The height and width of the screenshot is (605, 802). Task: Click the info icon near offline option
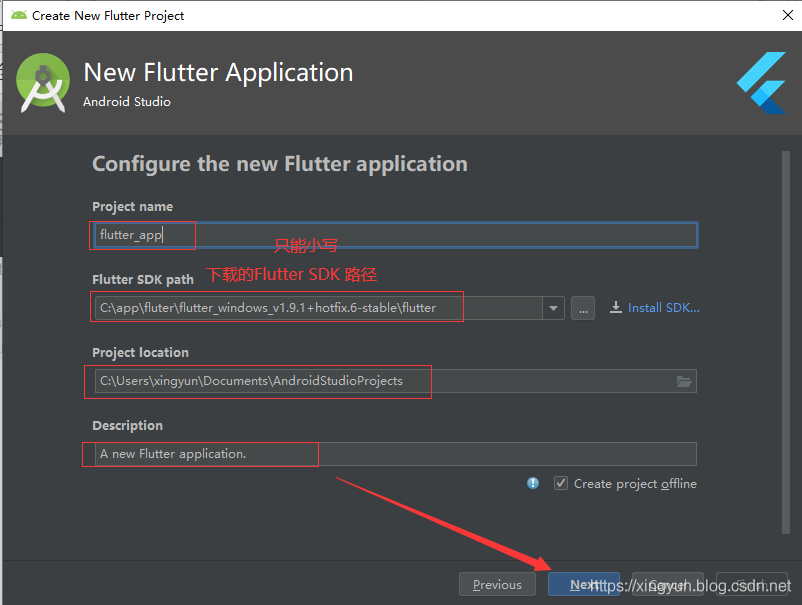pos(533,483)
